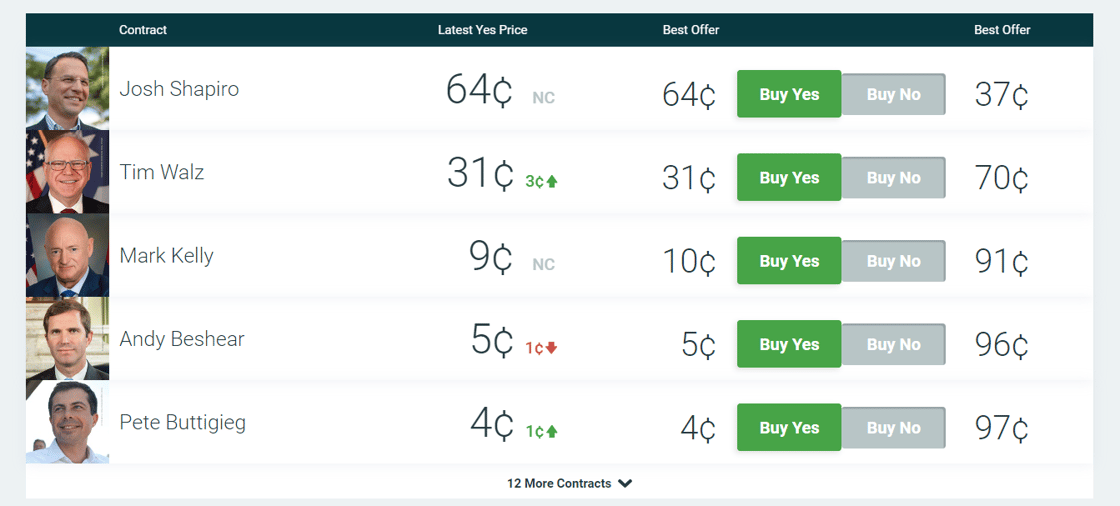Buy No on Josh Shapiro
Screen dimensions: 1120x506
[x=893, y=95]
